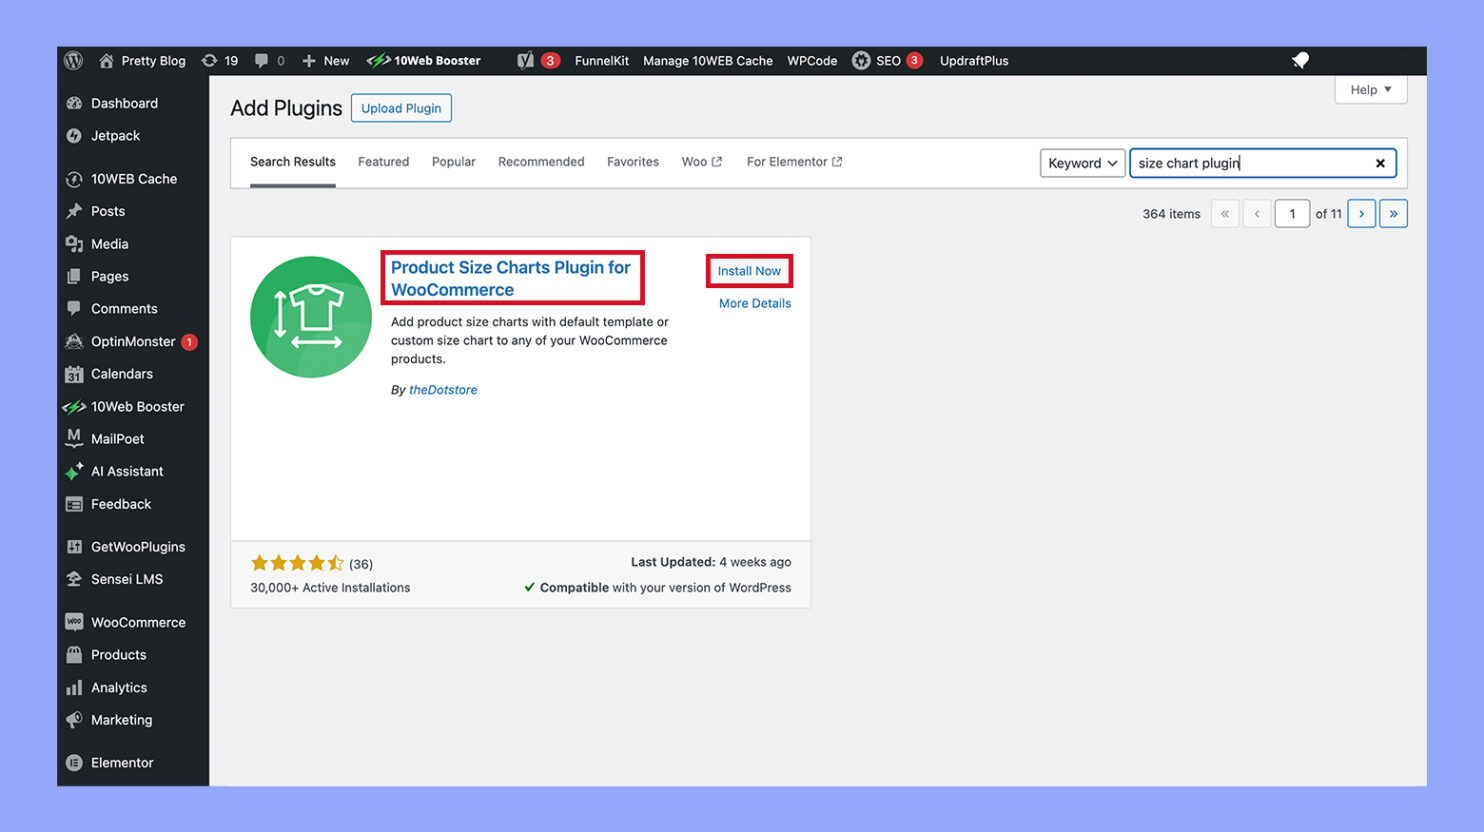
Task: Click the WordPress logo in the admin bar
Action: [73, 61]
